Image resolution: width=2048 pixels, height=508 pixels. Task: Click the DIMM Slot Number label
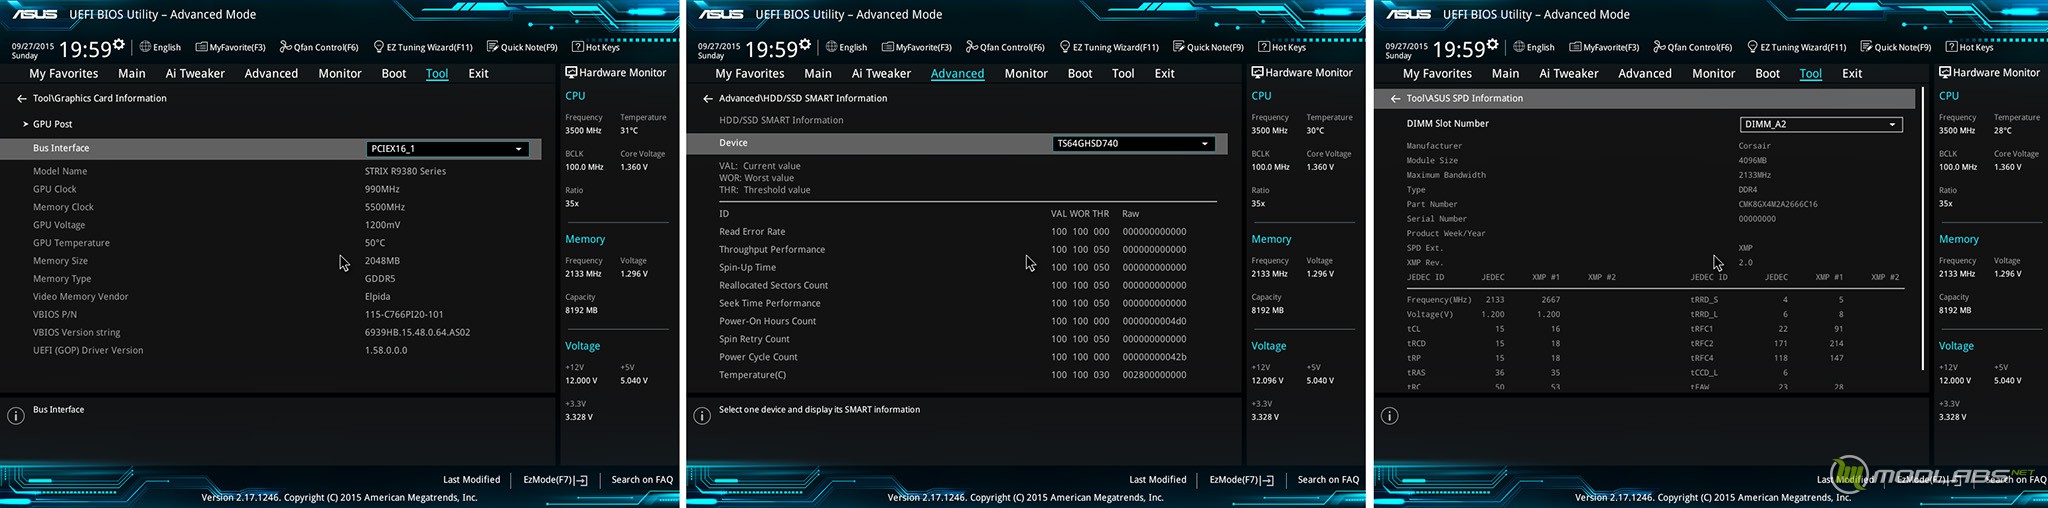[1447, 124]
